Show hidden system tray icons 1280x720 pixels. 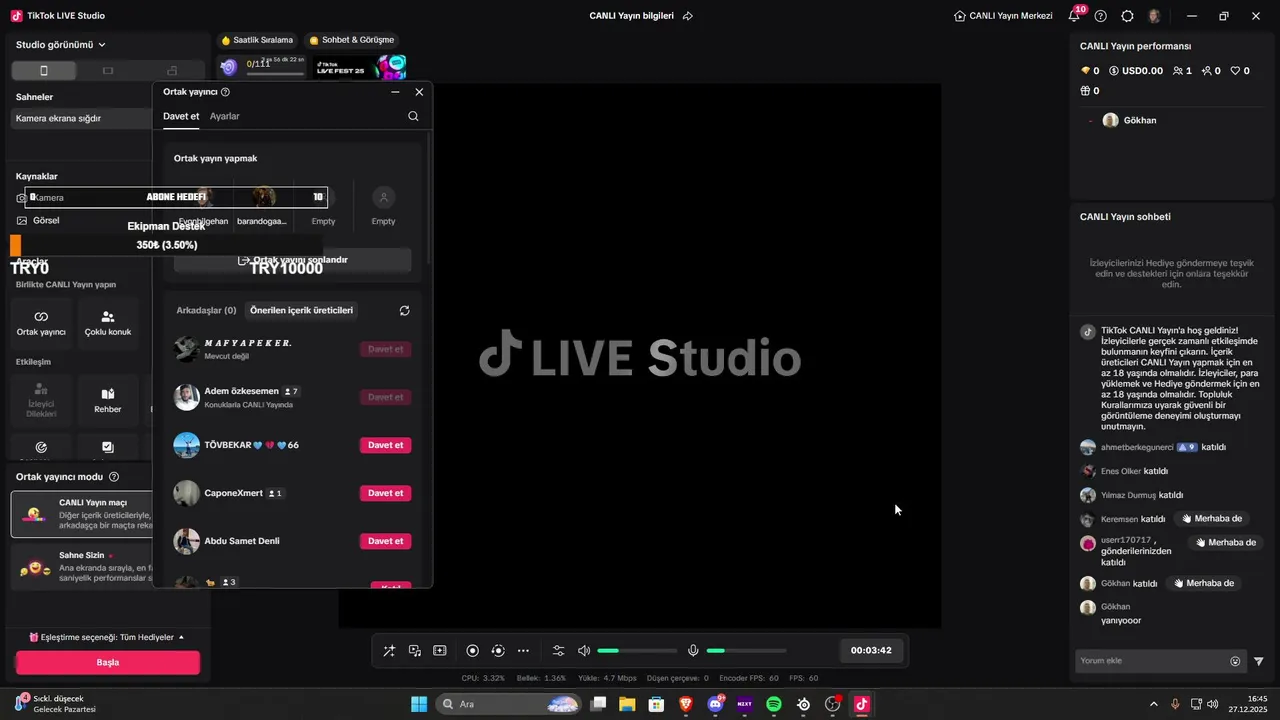1153,704
